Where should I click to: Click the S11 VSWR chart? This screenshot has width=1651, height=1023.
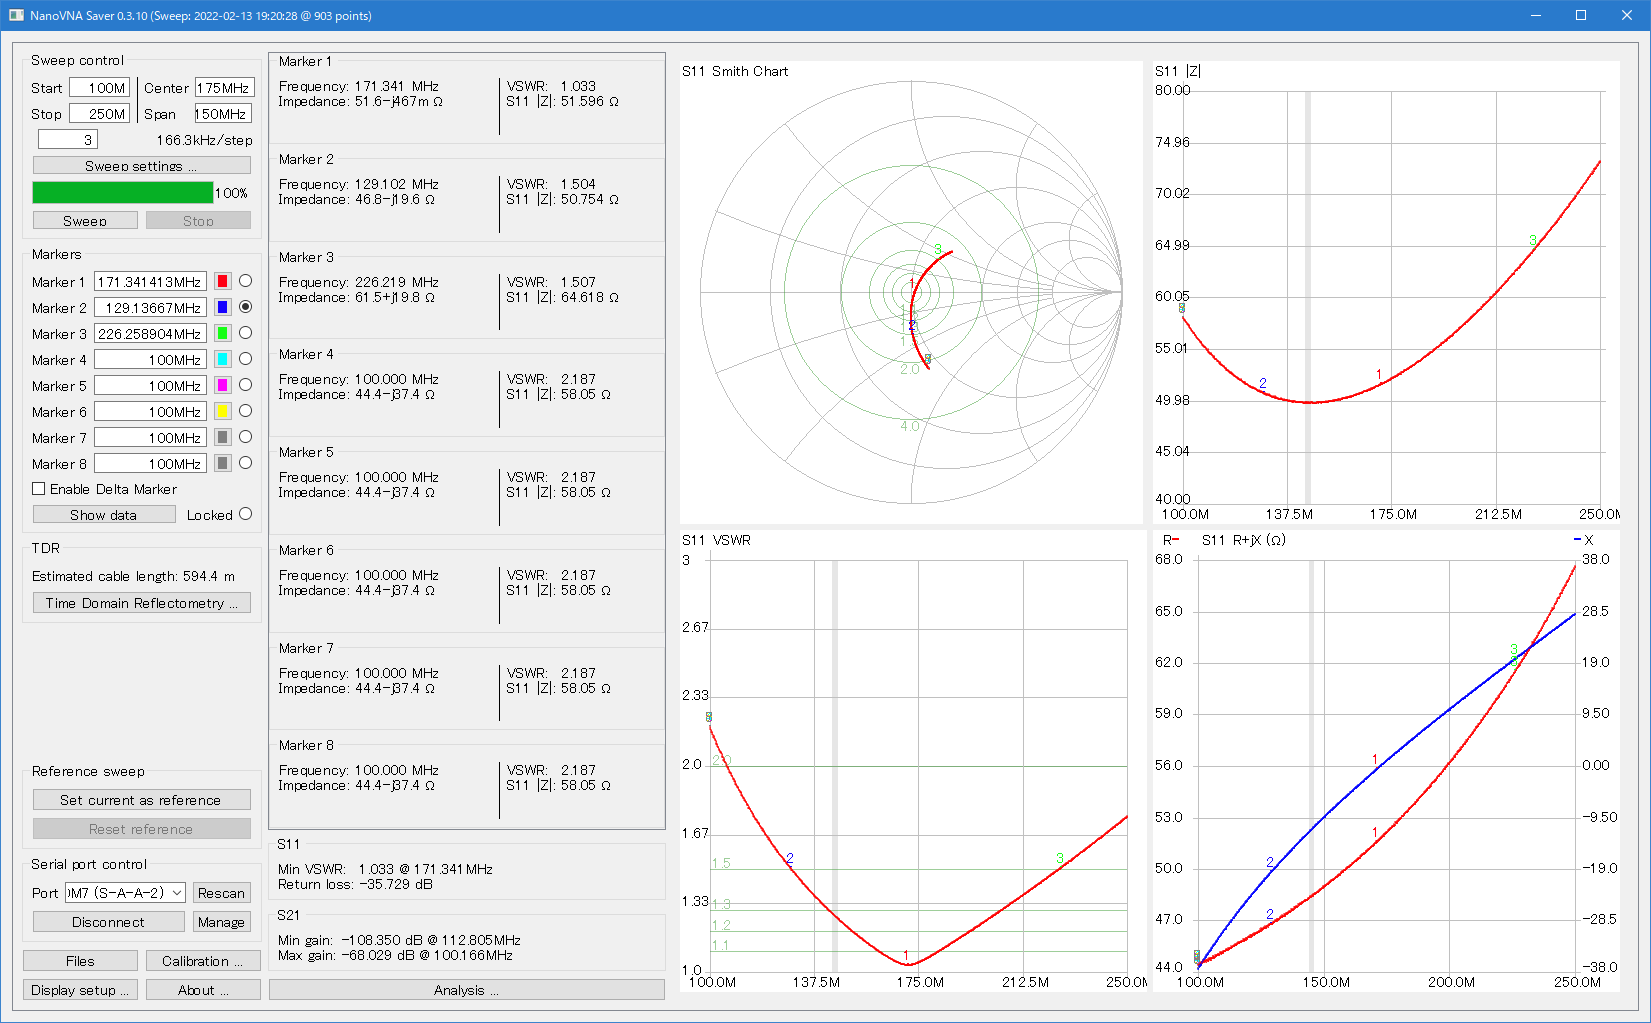point(911,761)
